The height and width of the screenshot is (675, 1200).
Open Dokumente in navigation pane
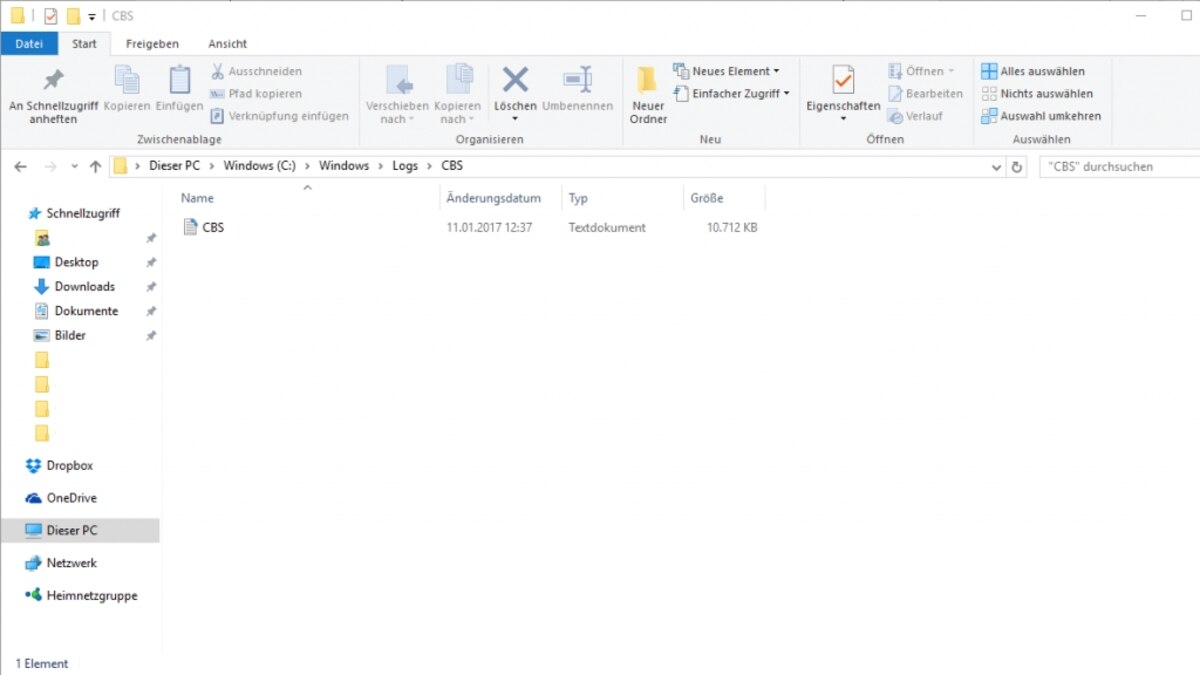click(x=76, y=311)
